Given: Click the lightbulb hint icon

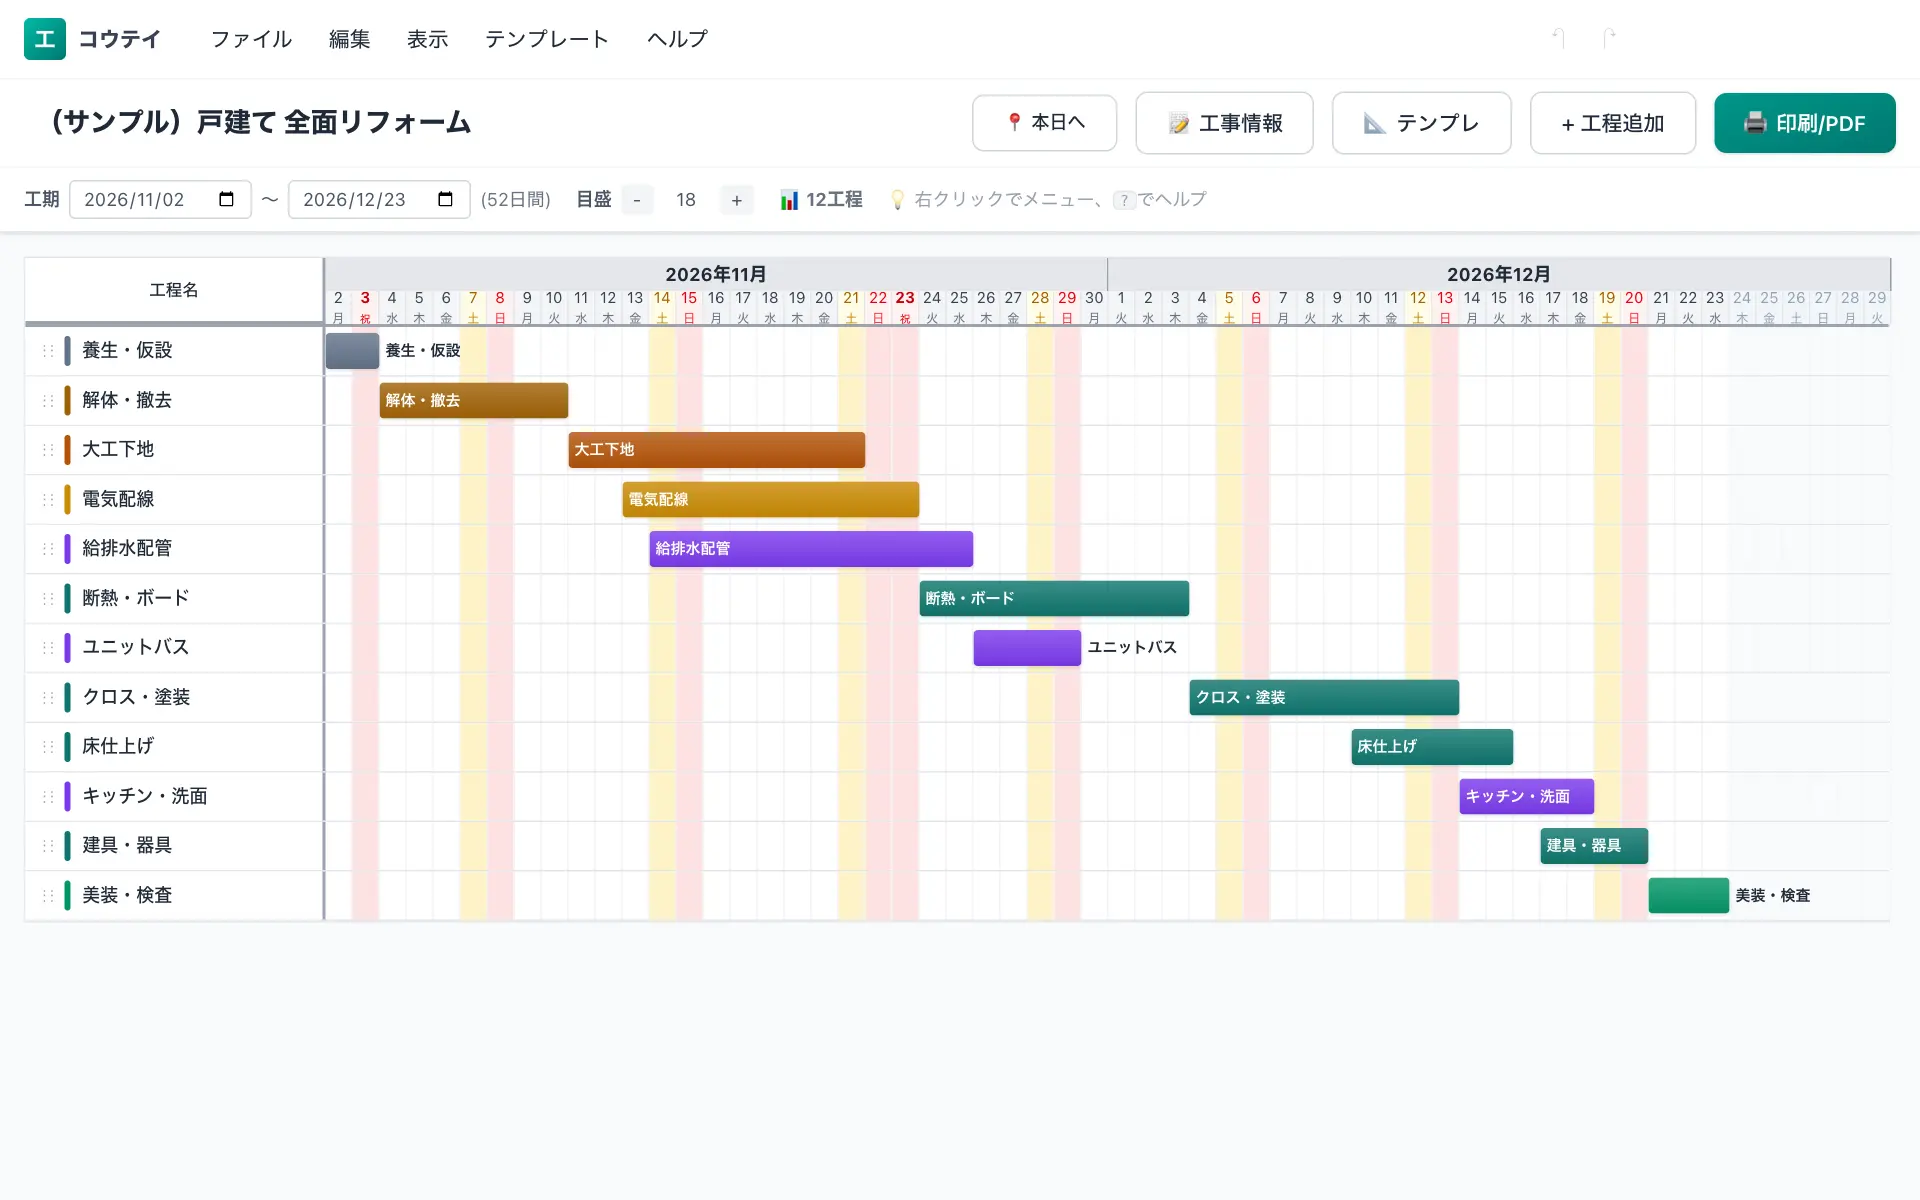Looking at the screenshot, I should (x=897, y=200).
